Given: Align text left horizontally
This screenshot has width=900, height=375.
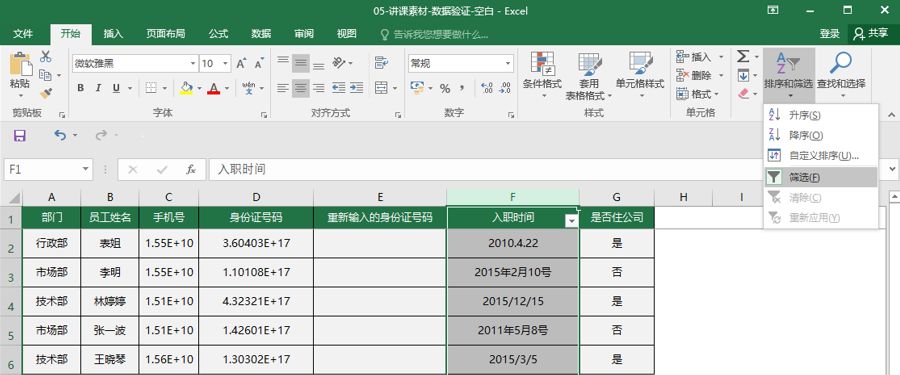Looking at the screenshot, I should [283, 88].
